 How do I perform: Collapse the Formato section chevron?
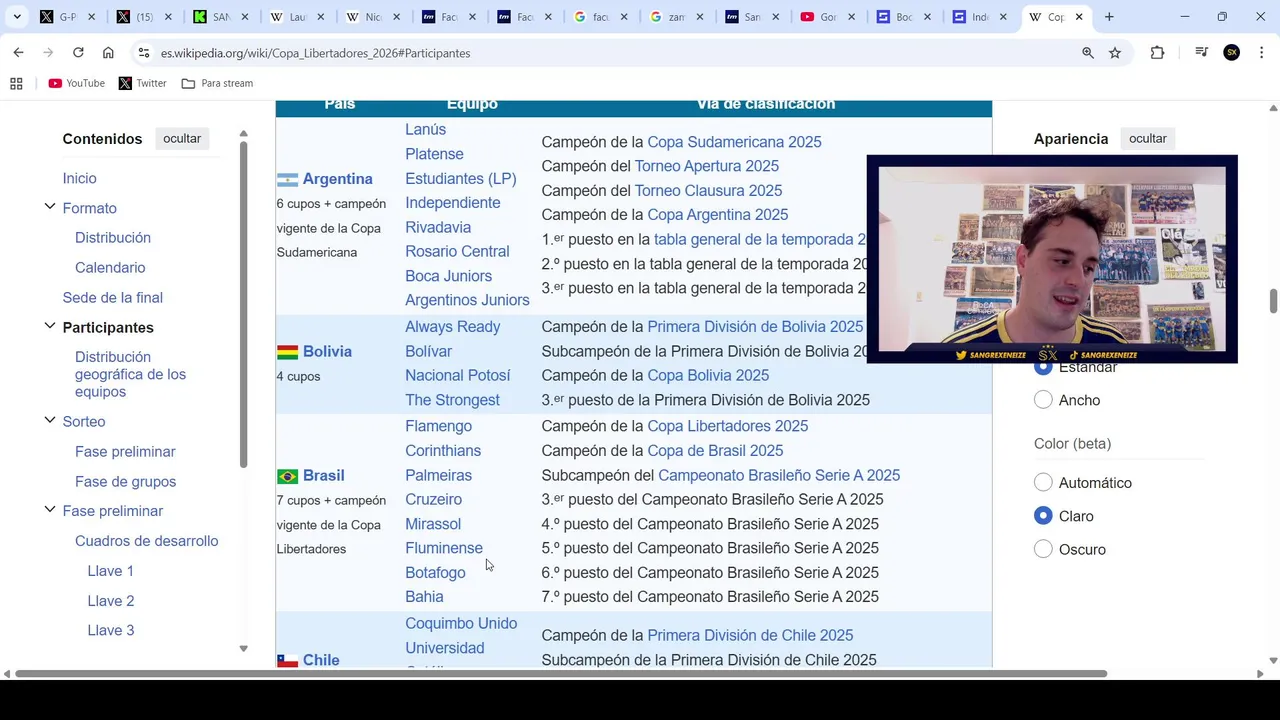point(49,207)
